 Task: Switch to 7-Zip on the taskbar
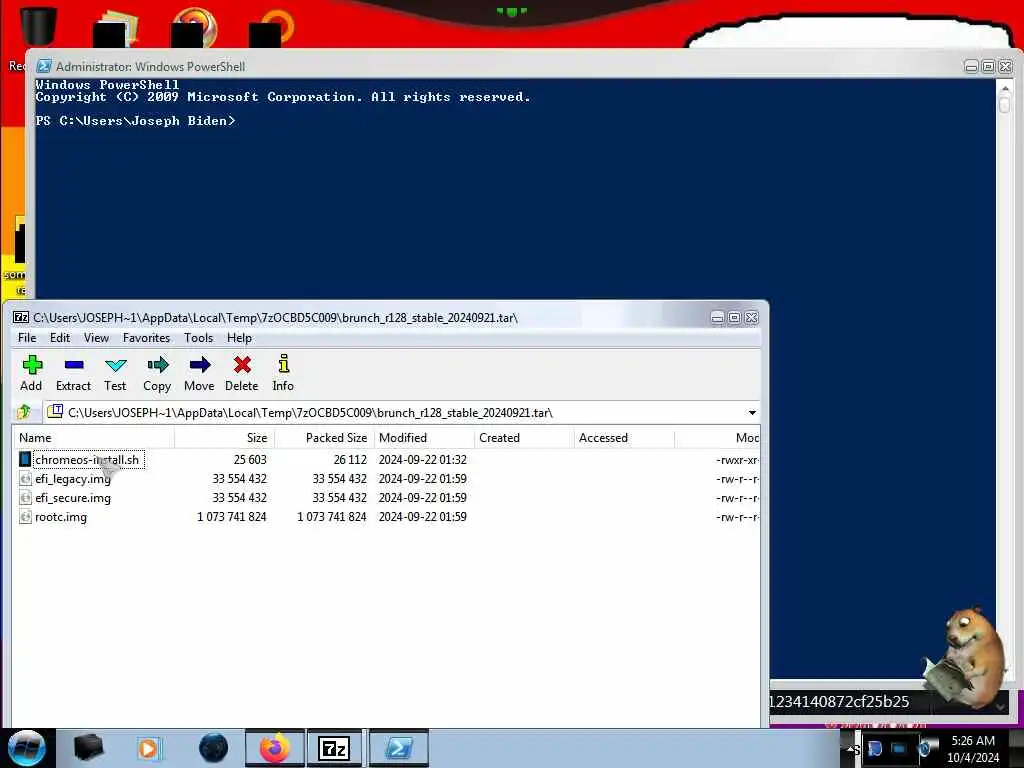[334, 748]
